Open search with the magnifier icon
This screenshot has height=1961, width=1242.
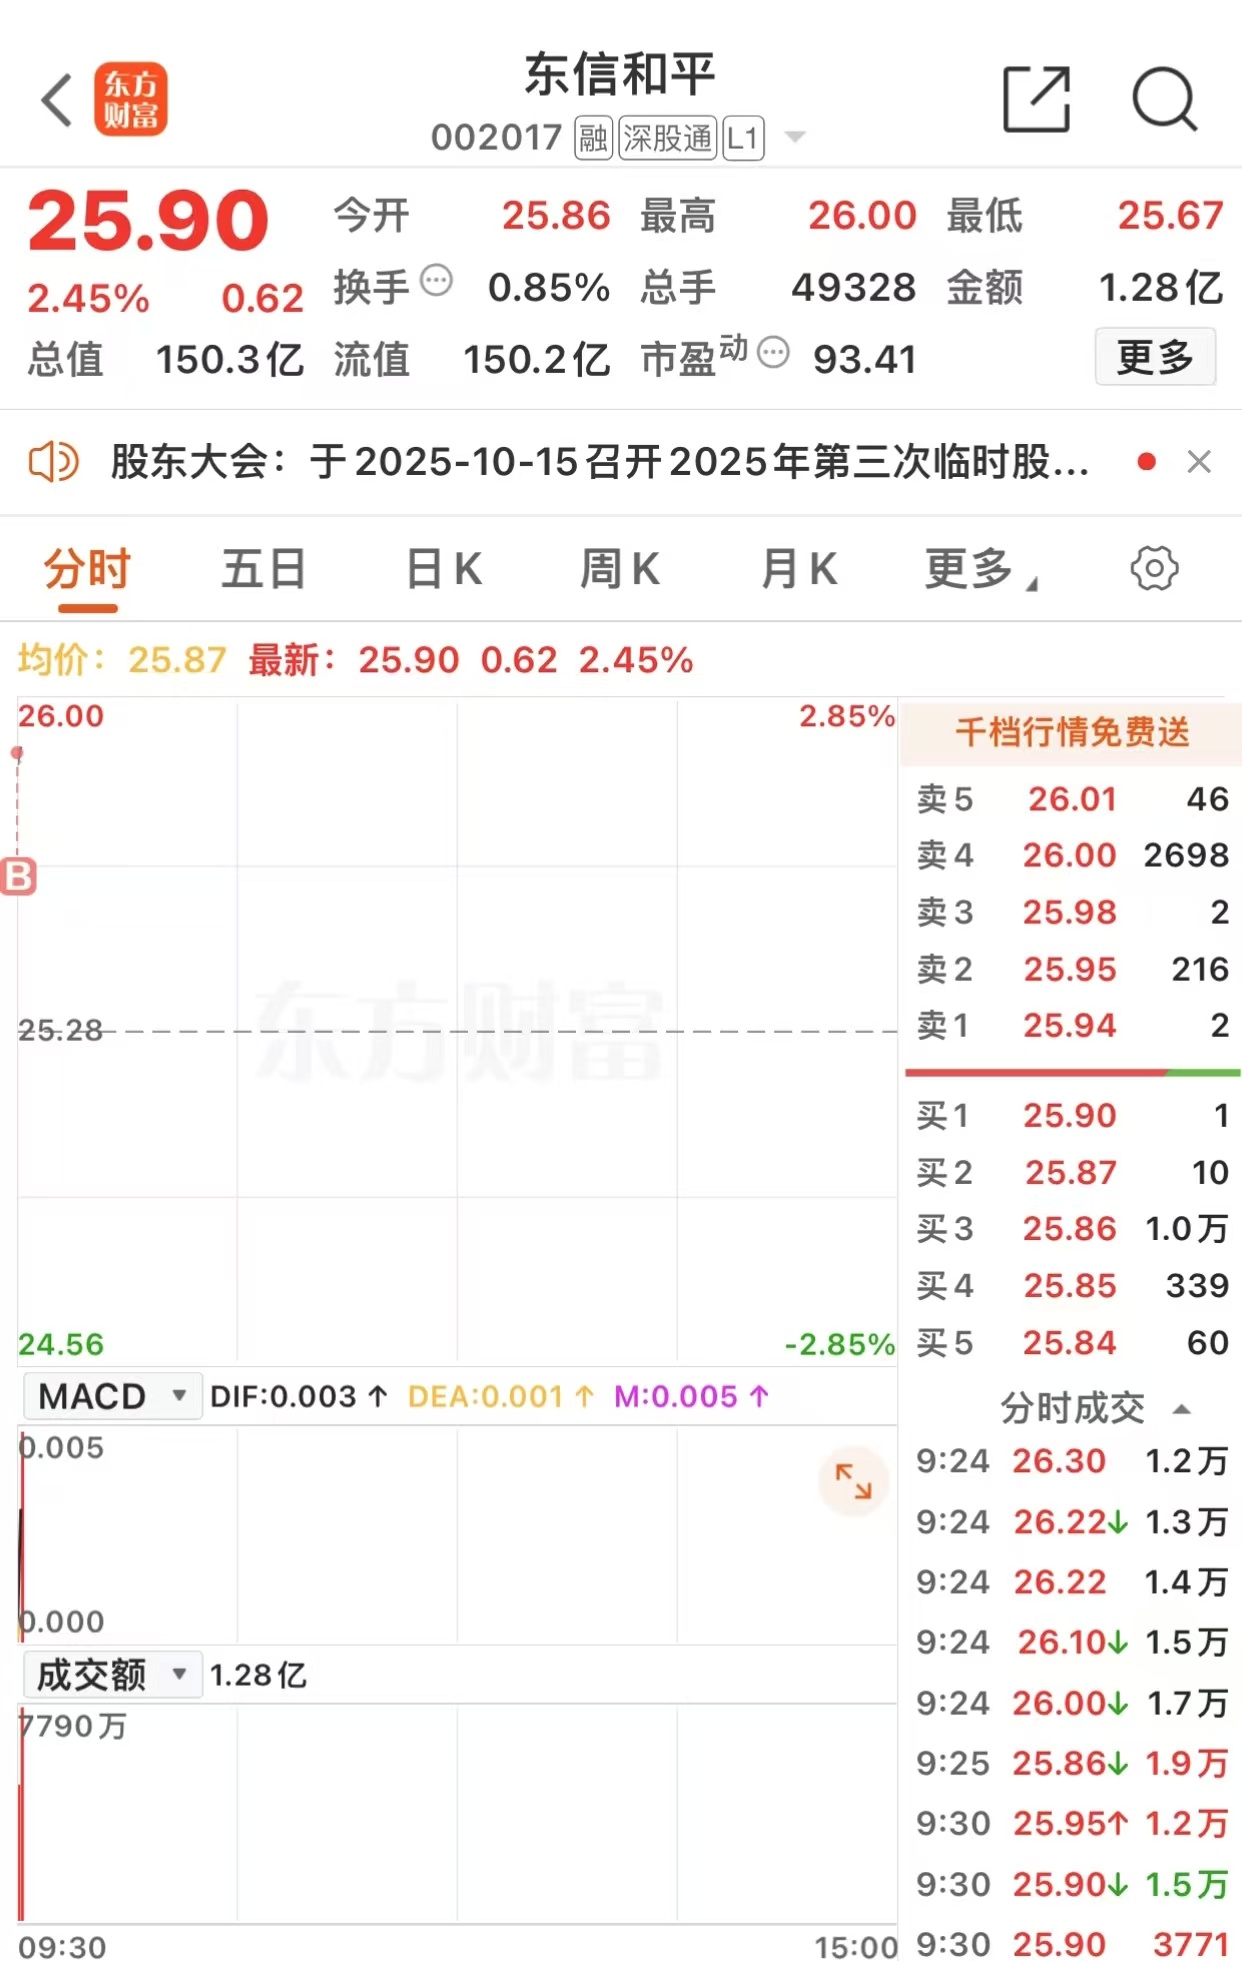click(x=1165, y=100)
